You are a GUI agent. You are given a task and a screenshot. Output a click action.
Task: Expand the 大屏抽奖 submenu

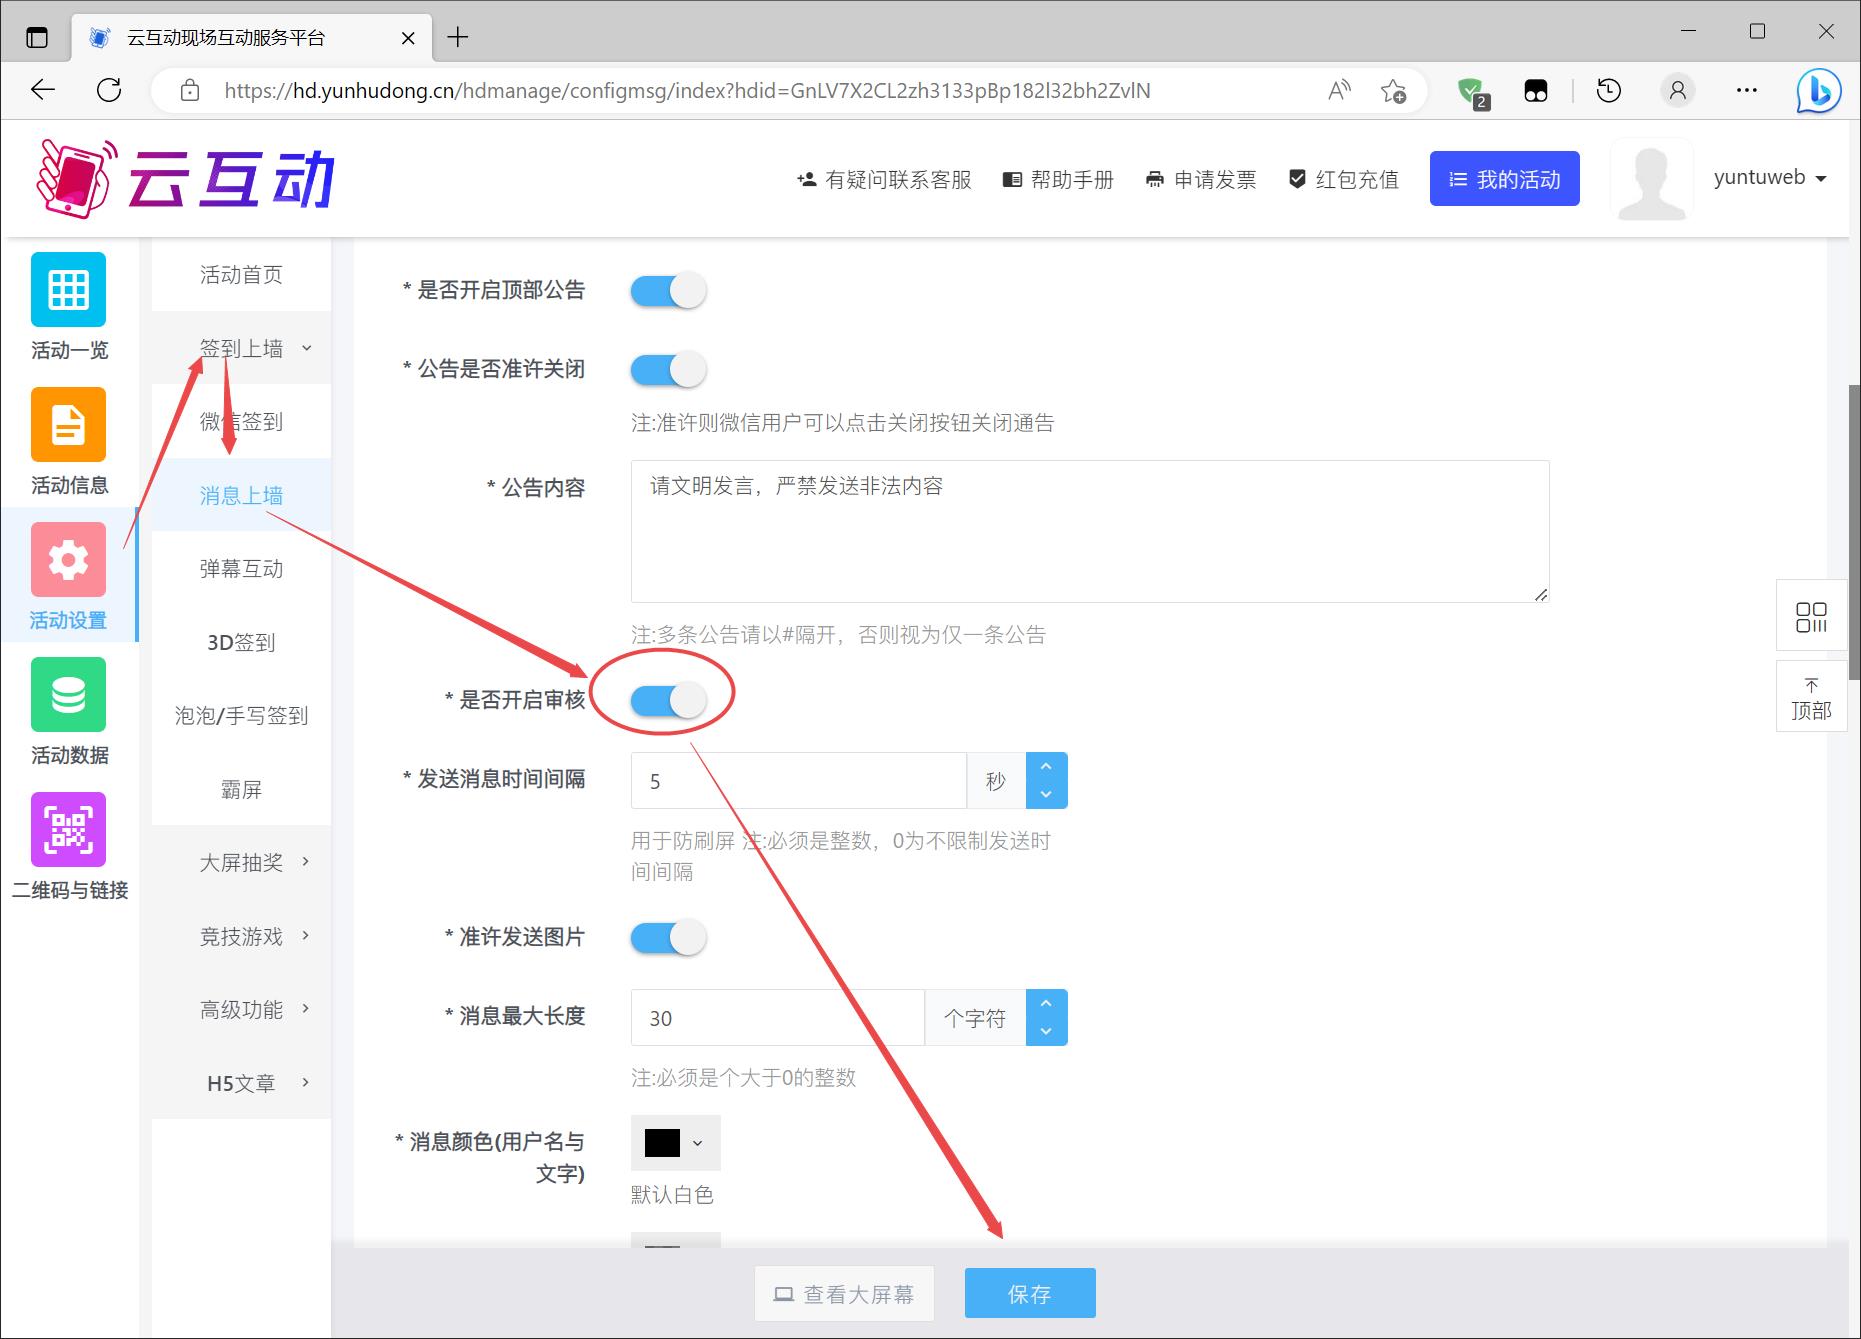[241, 862]
